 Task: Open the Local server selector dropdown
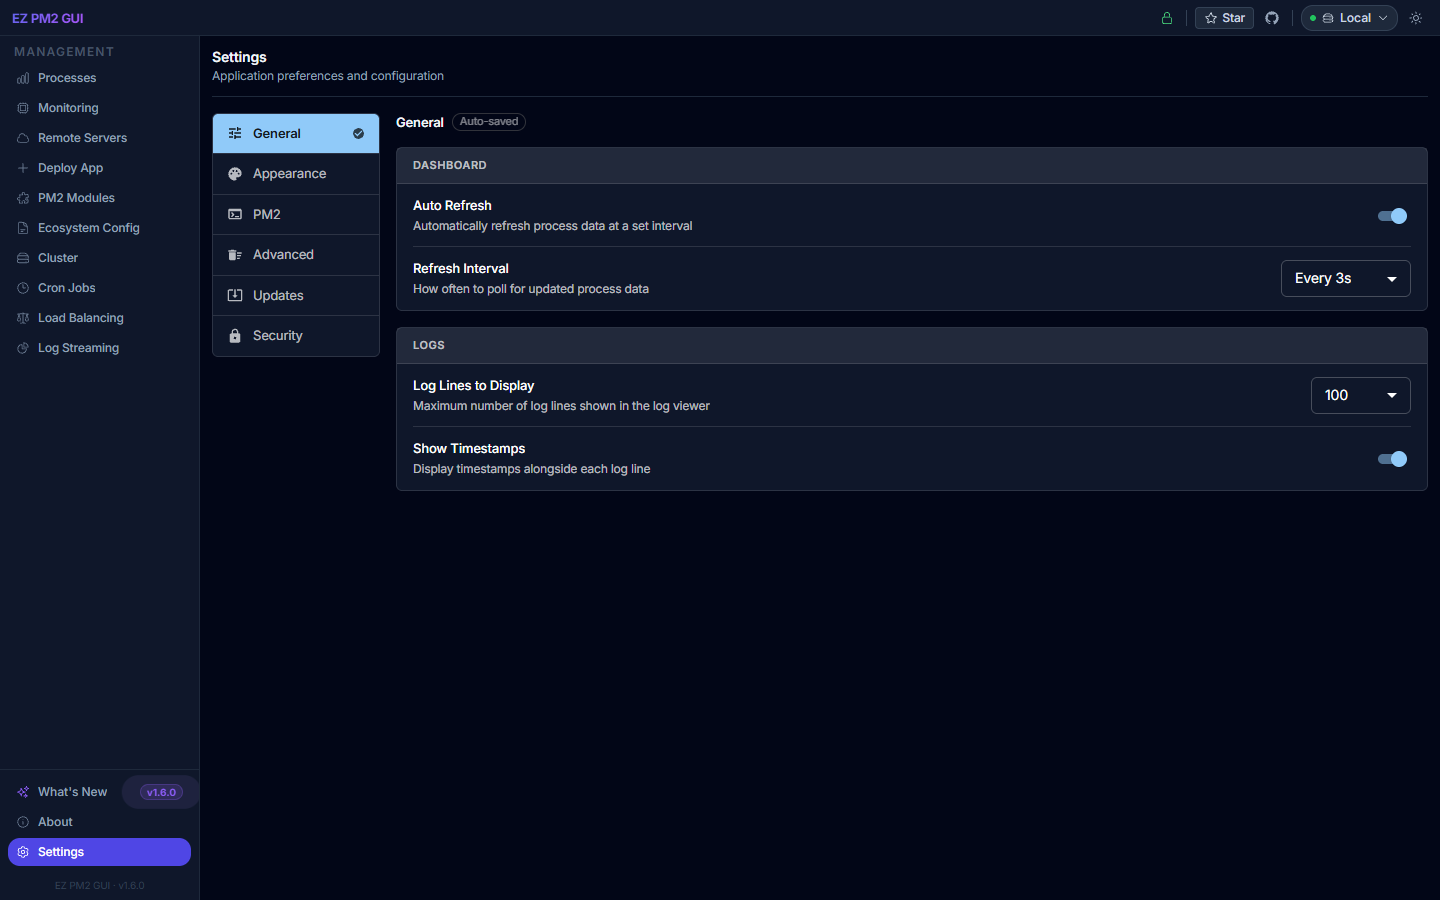(1348, 18)
